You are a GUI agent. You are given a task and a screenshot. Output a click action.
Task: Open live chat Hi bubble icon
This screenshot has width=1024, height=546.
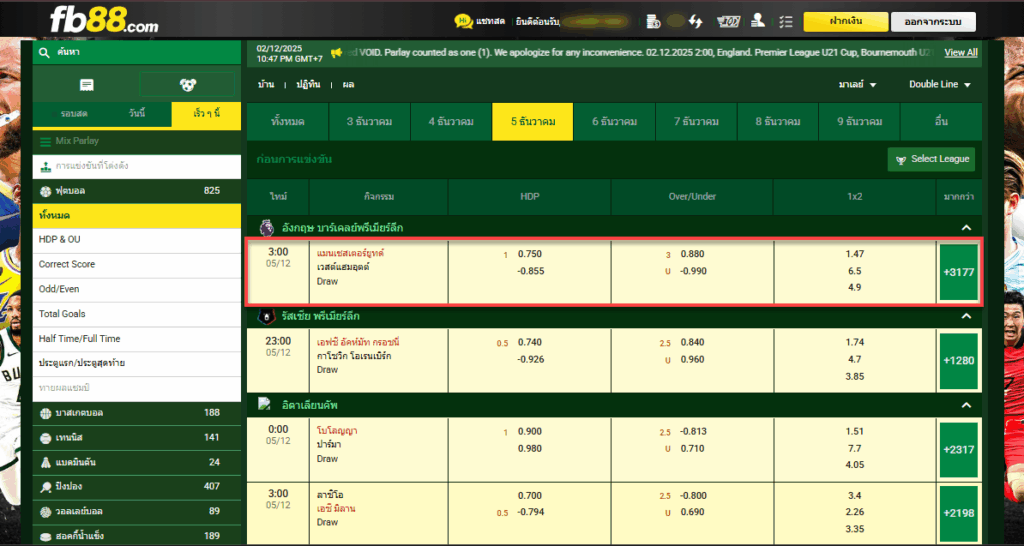tap(463, 21)
